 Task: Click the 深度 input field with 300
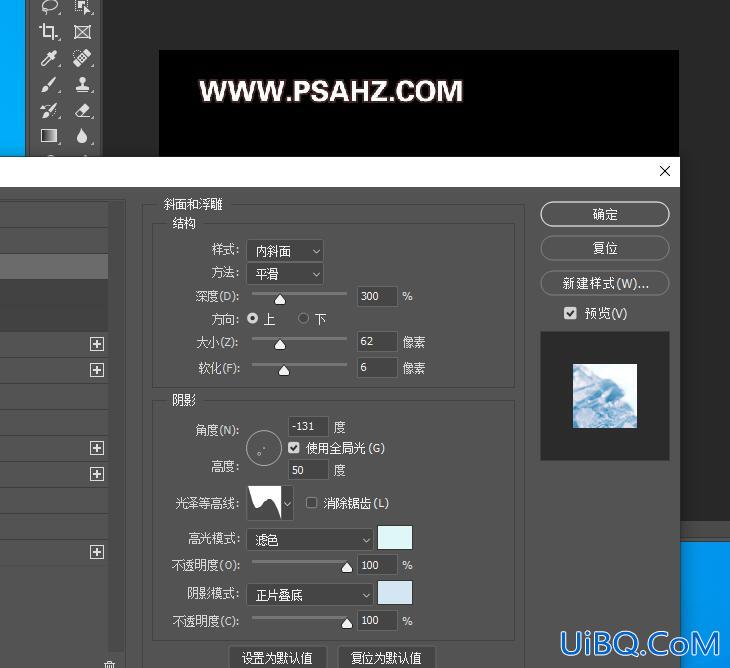(377, 296)
